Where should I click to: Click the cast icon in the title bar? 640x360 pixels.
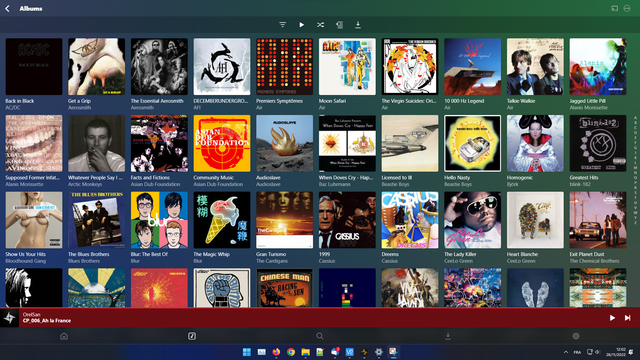click(x=615, y=9)
